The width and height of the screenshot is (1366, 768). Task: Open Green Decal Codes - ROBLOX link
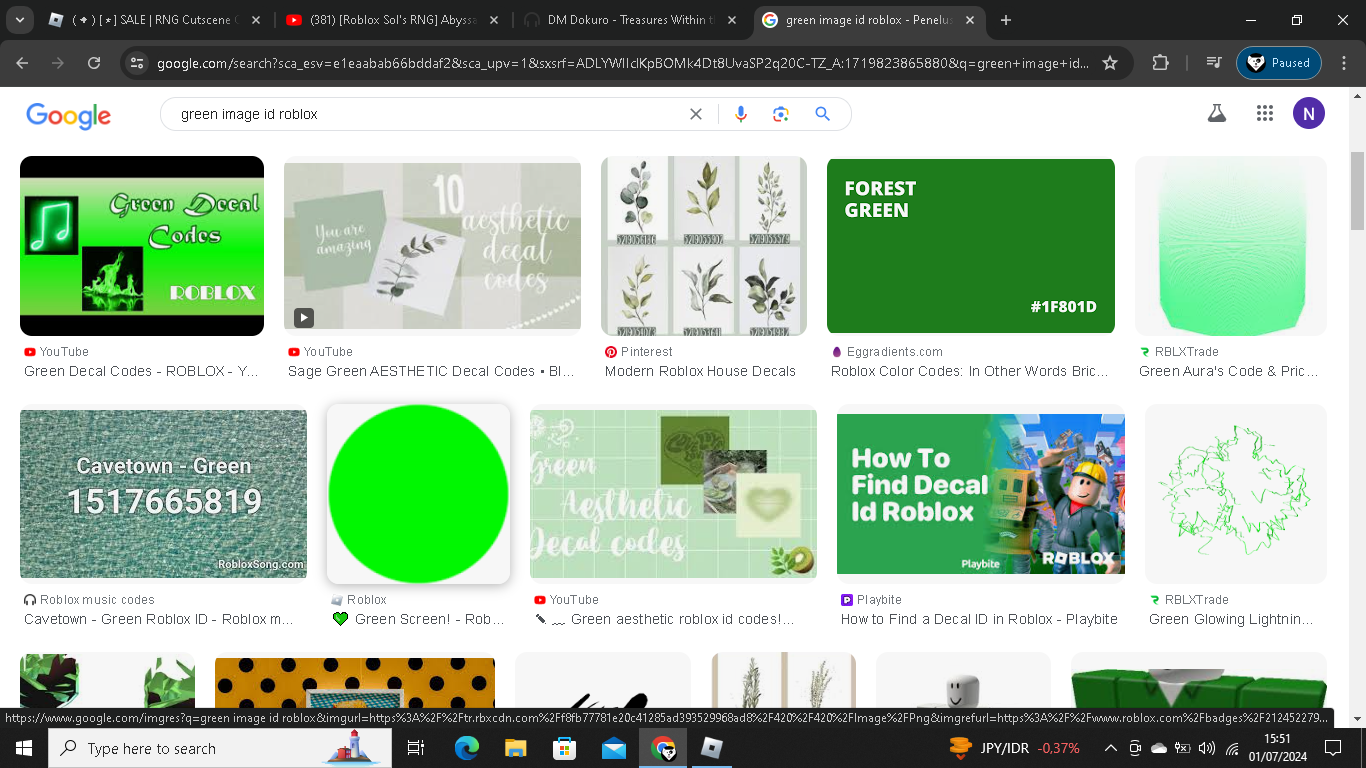click(x=141, y=371)
